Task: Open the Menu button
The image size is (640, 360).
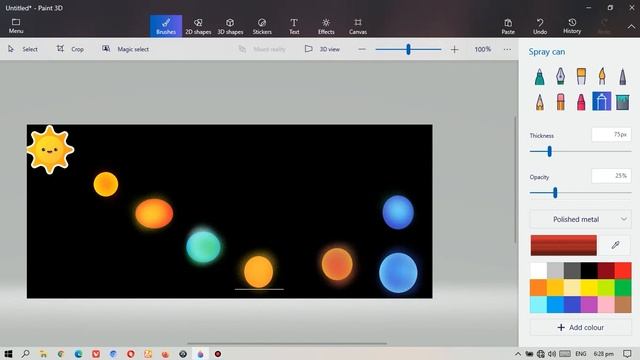Action: (16, 26)
